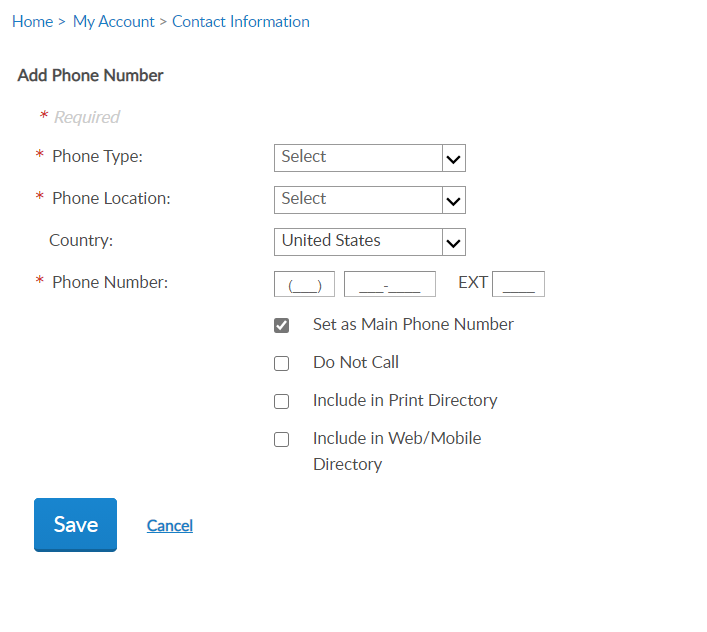The height and width of the screenshot is (632, 707).
Task: Click the 'Include in Print Directory' label text
Action: (405, 400)
